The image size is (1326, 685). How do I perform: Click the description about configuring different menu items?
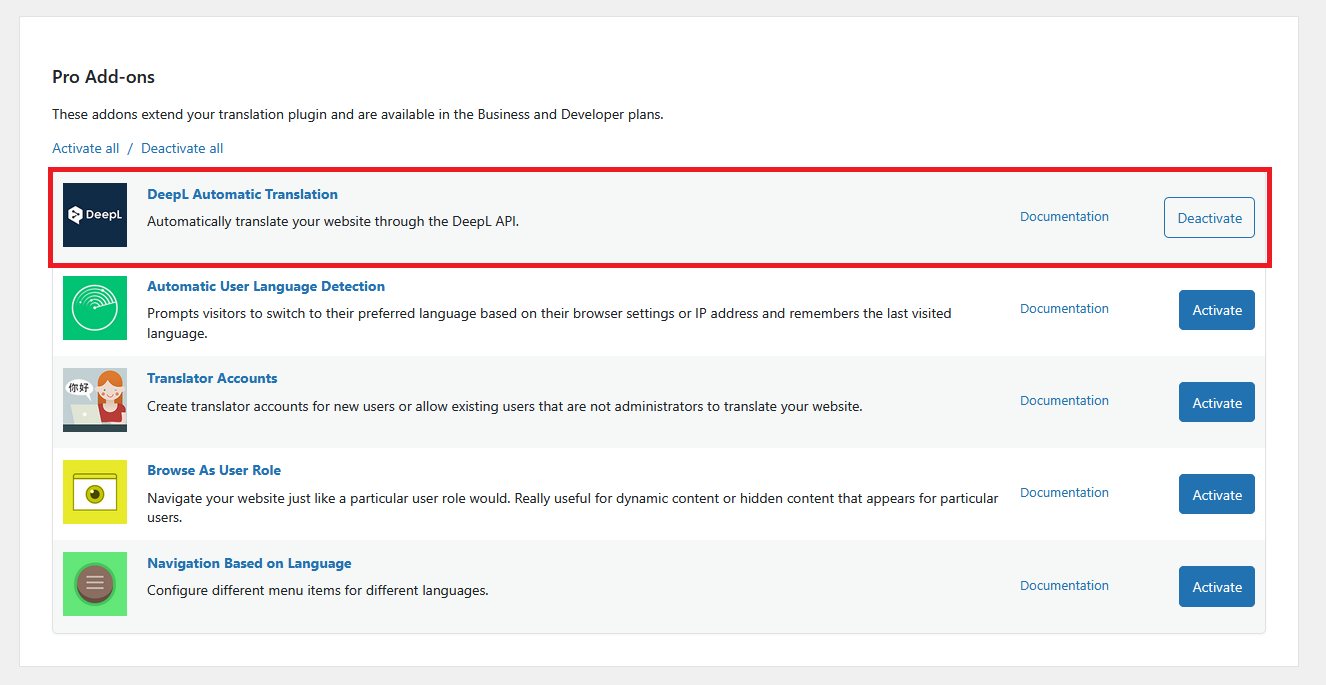(x=317, y=590)
